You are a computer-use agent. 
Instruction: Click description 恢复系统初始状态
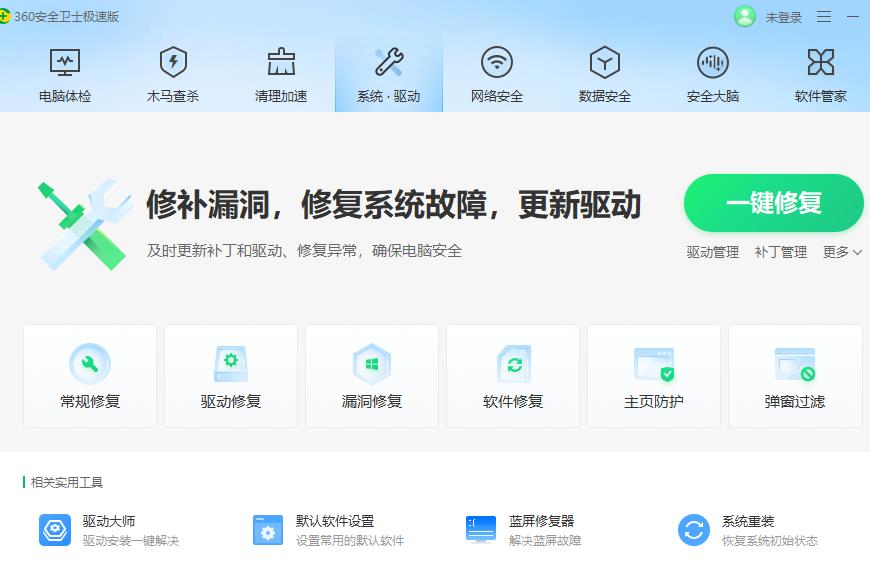[x=770, y=541]
